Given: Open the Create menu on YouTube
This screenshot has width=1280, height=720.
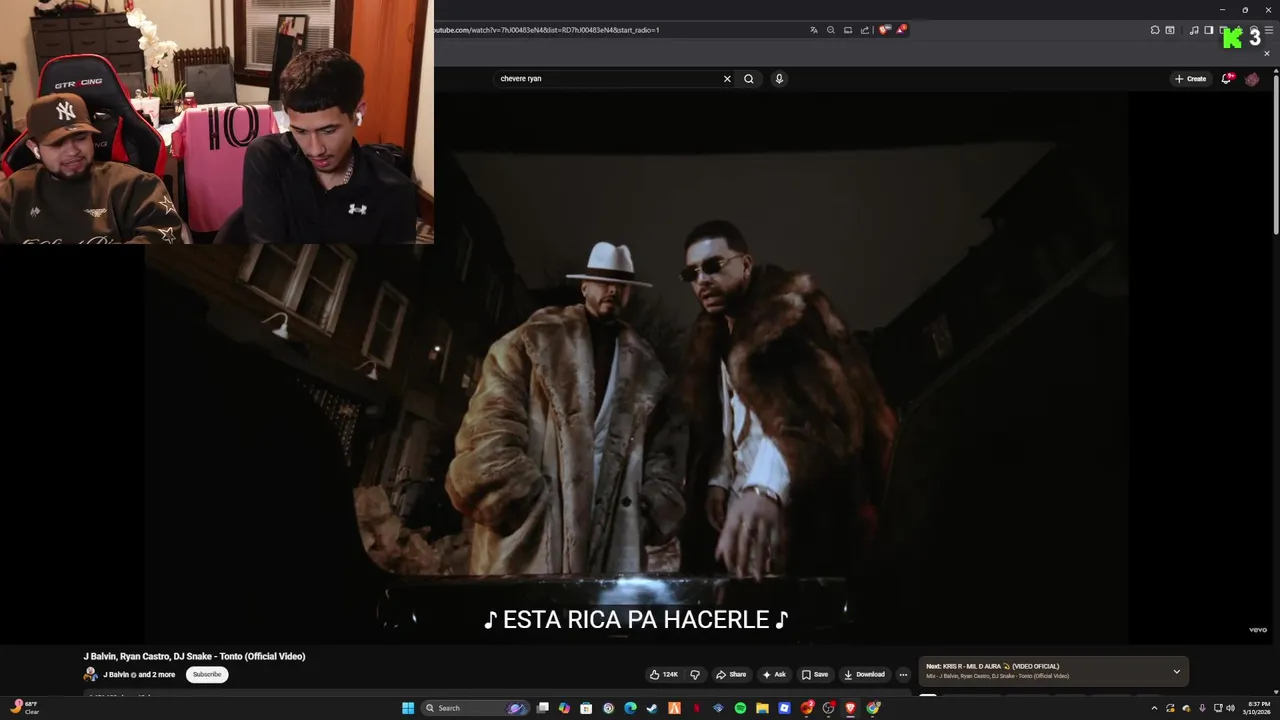Looking at the screenshot, I should coord(1190,78).
